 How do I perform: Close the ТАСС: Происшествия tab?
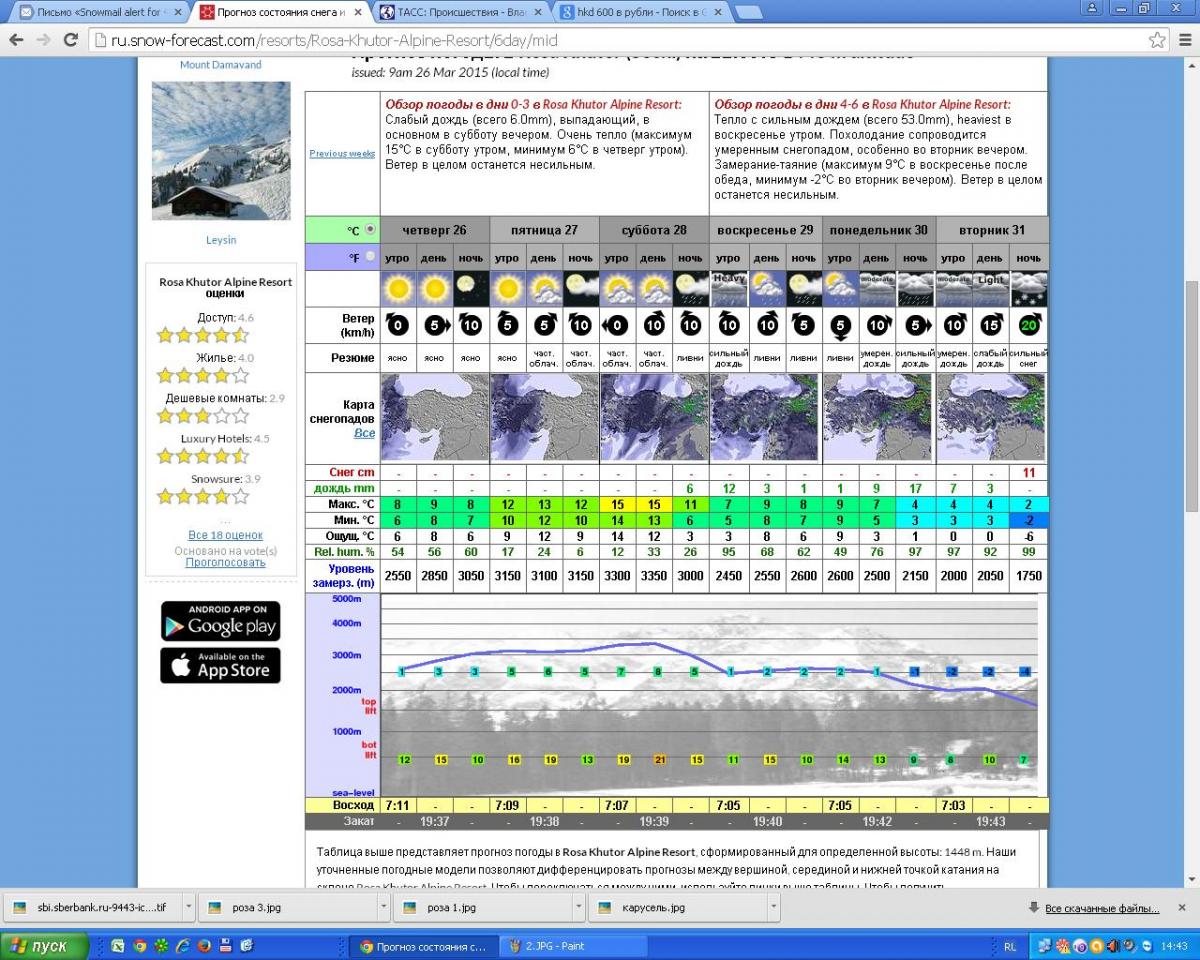(538, 12)
